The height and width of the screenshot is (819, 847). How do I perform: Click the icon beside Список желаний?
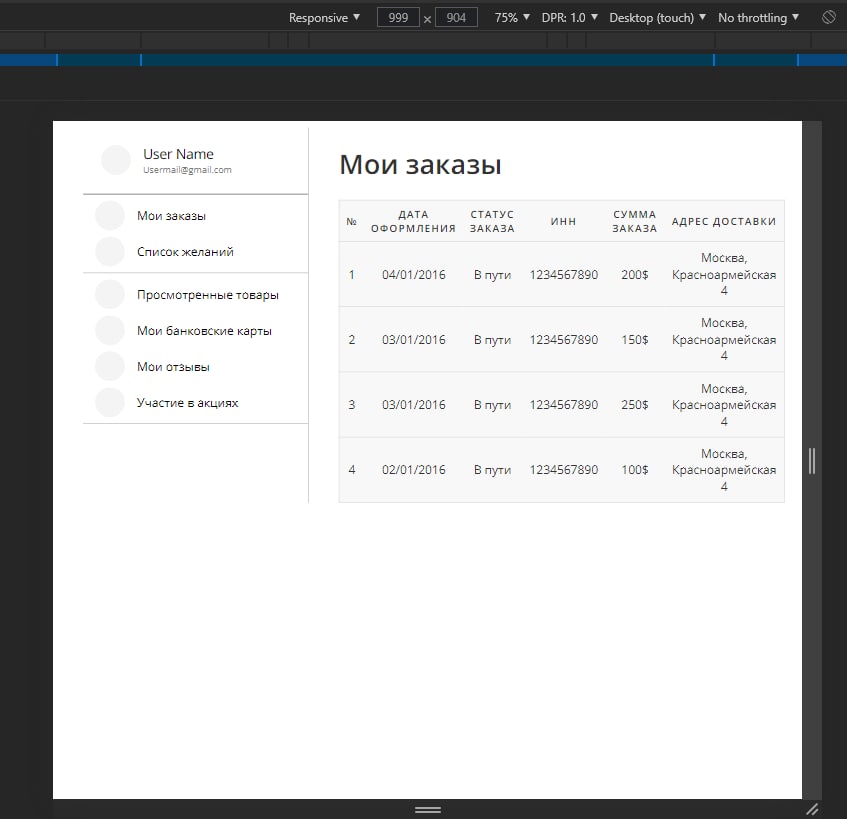tap(110, 252)
